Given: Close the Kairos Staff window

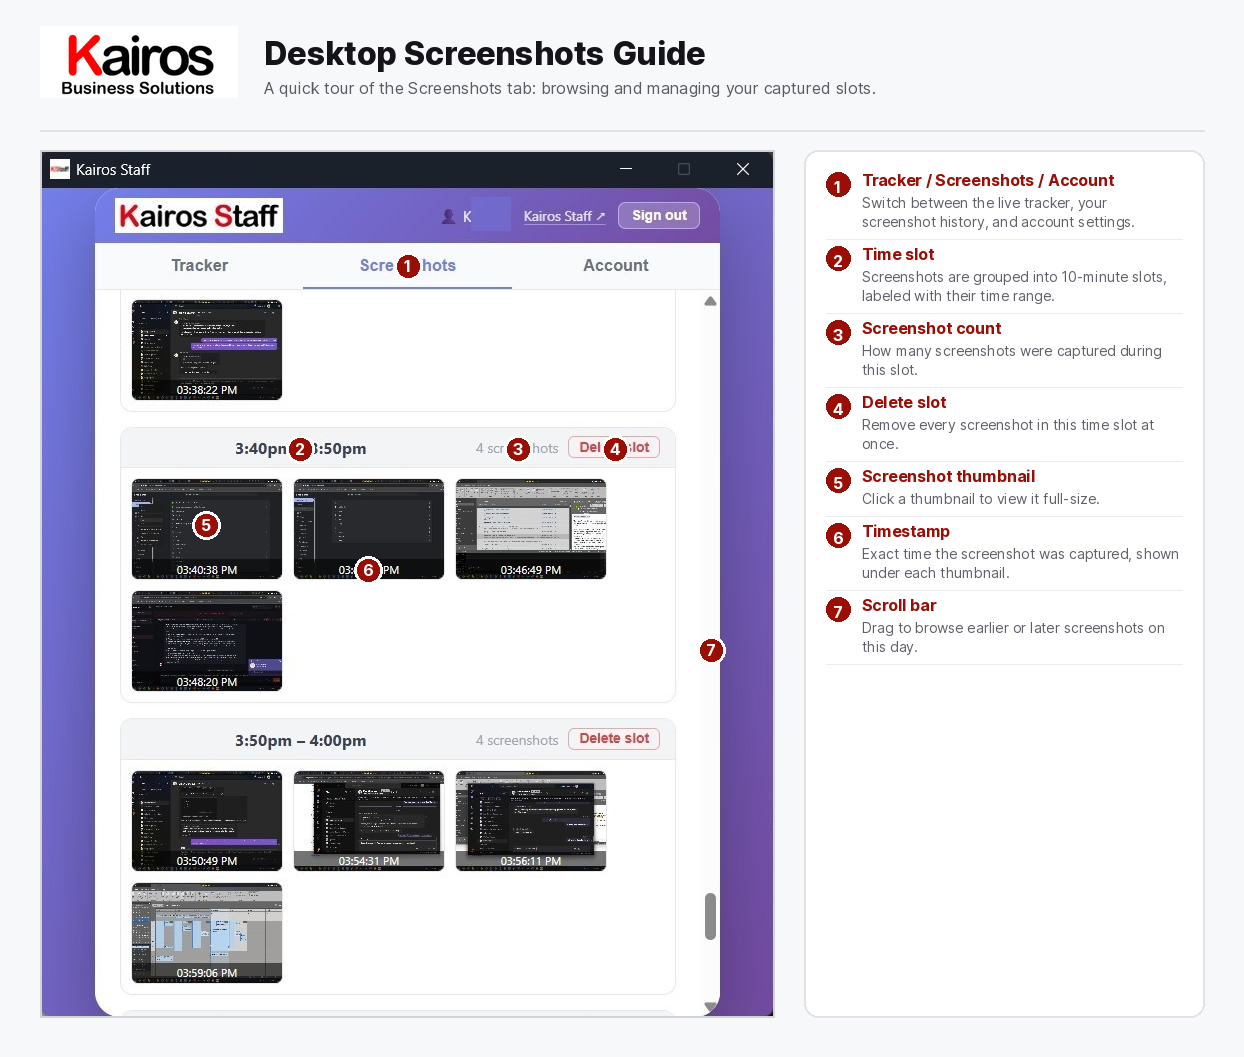Looking at the screenshot, I should 743,169.
